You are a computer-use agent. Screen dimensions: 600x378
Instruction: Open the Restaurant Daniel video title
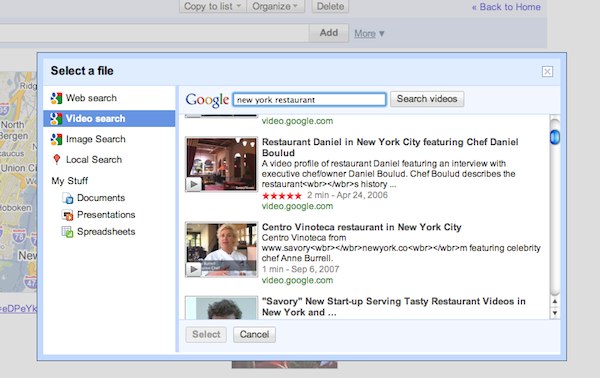(390, 147)
